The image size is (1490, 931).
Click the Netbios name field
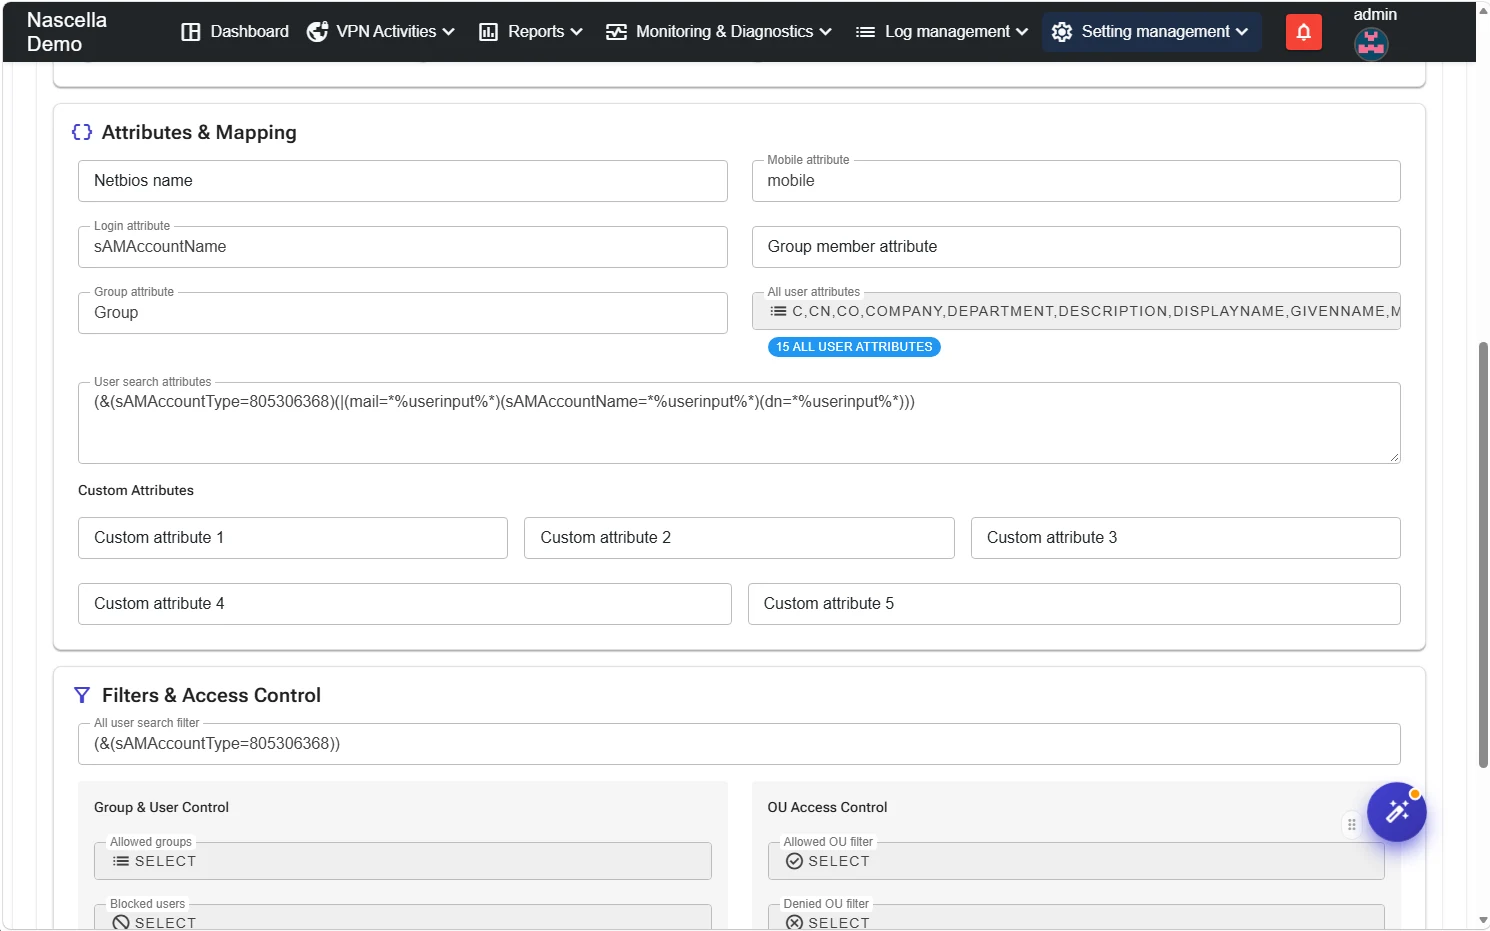pyautogui.click(x=403, y=181)
